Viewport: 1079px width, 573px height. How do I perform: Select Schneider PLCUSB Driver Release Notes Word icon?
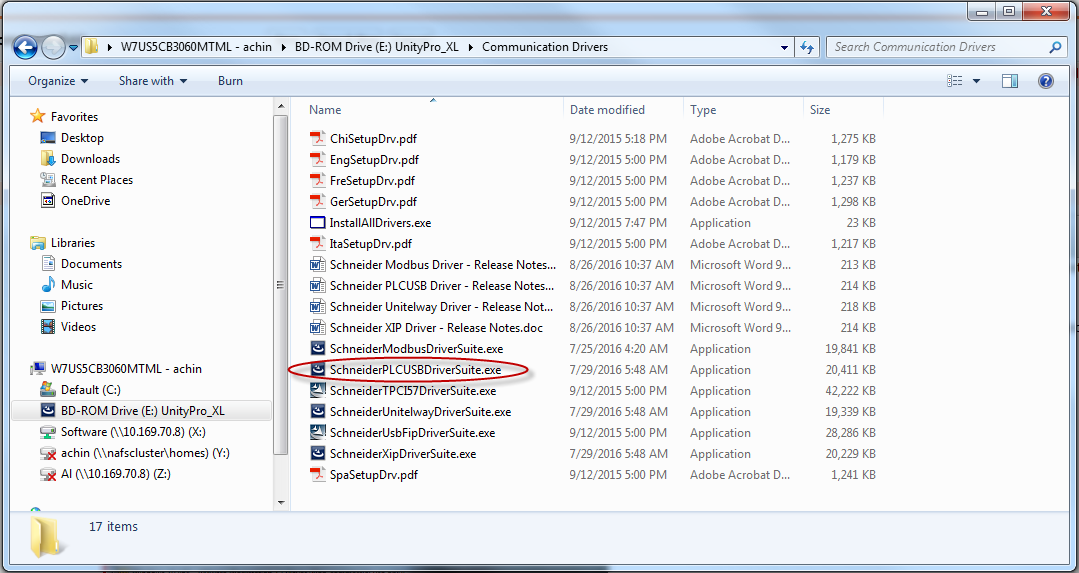point(317,285)
